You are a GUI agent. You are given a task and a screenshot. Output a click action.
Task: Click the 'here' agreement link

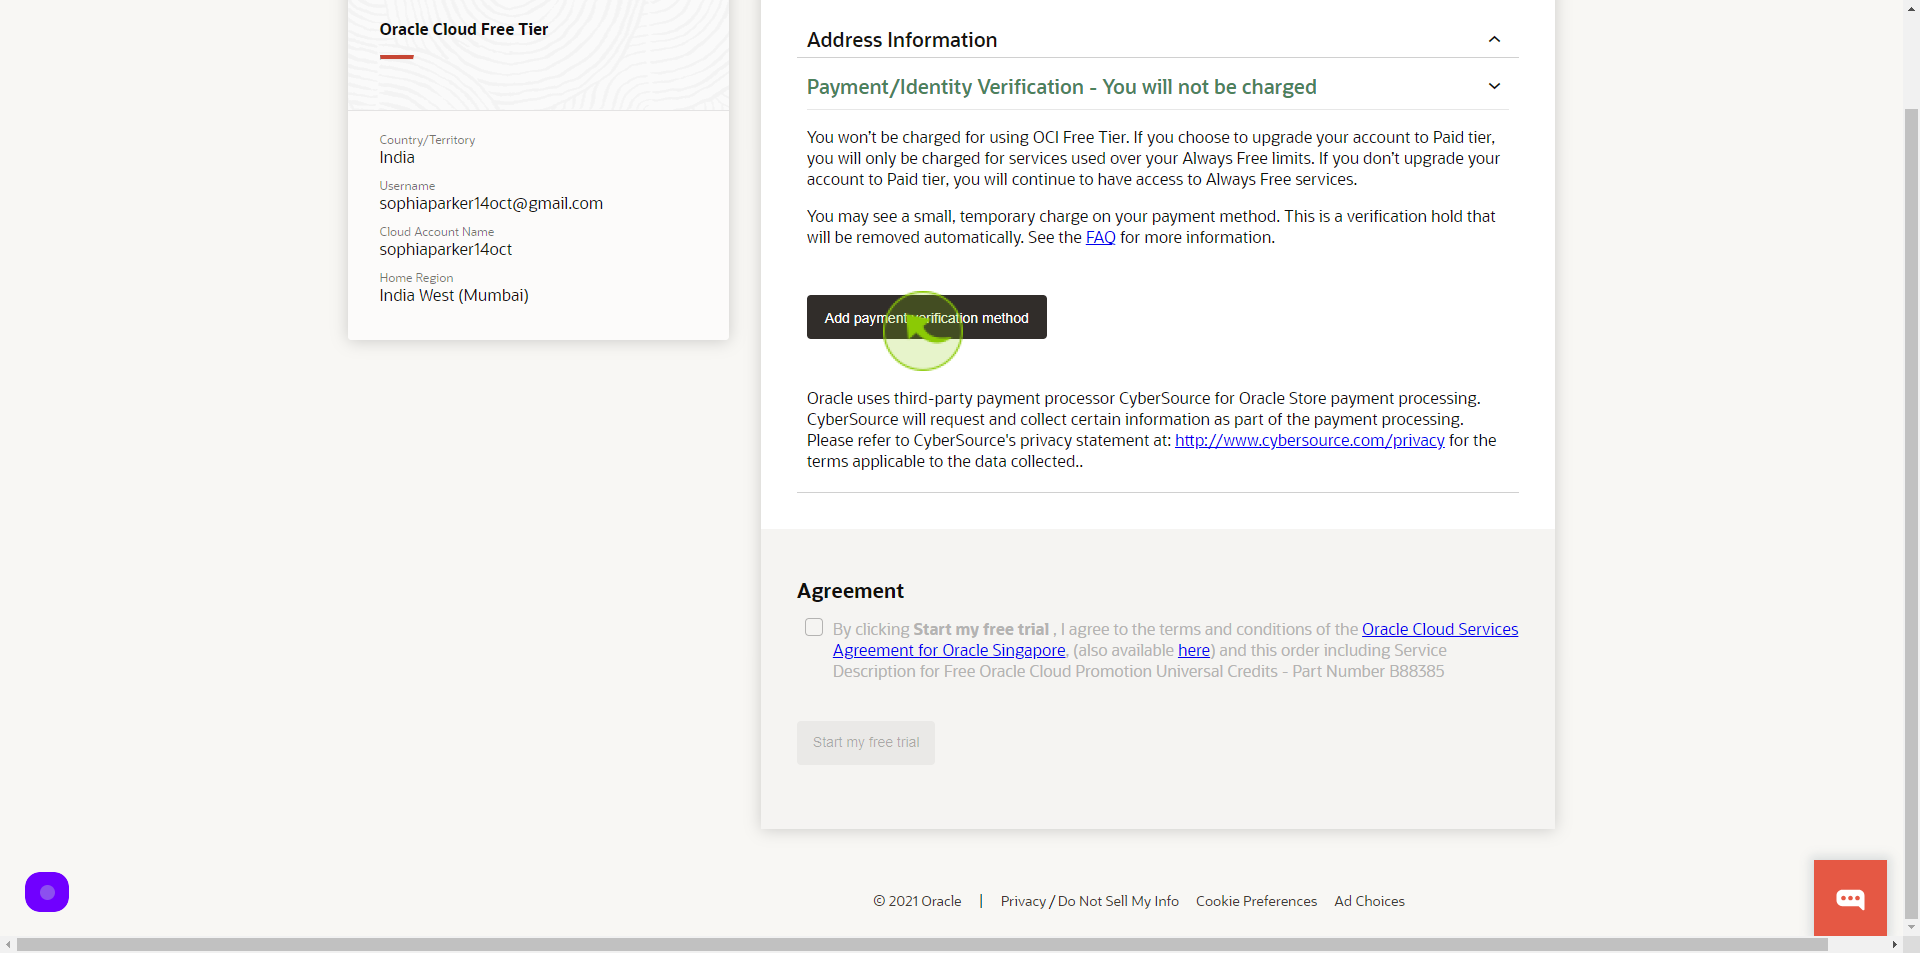pos(1194,650)
